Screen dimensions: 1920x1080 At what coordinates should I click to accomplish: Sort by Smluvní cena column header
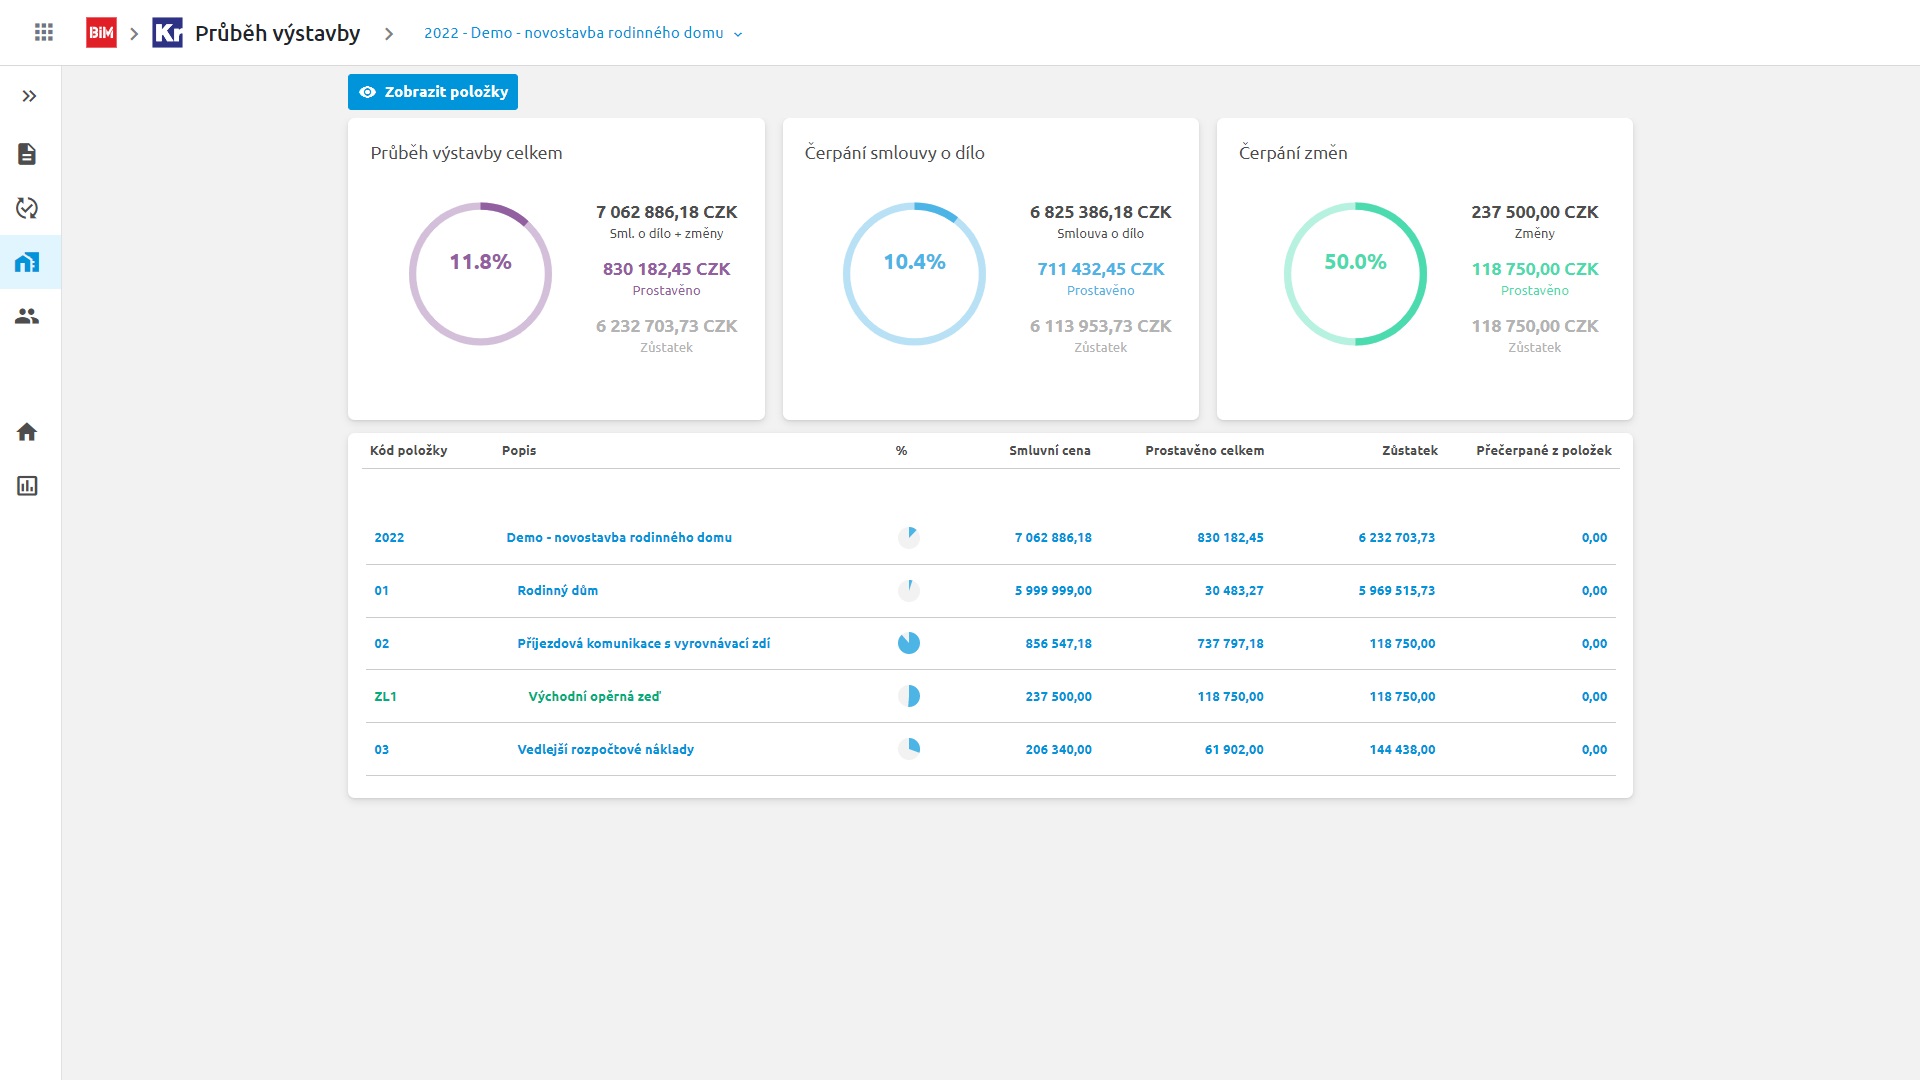point(1049,451)
